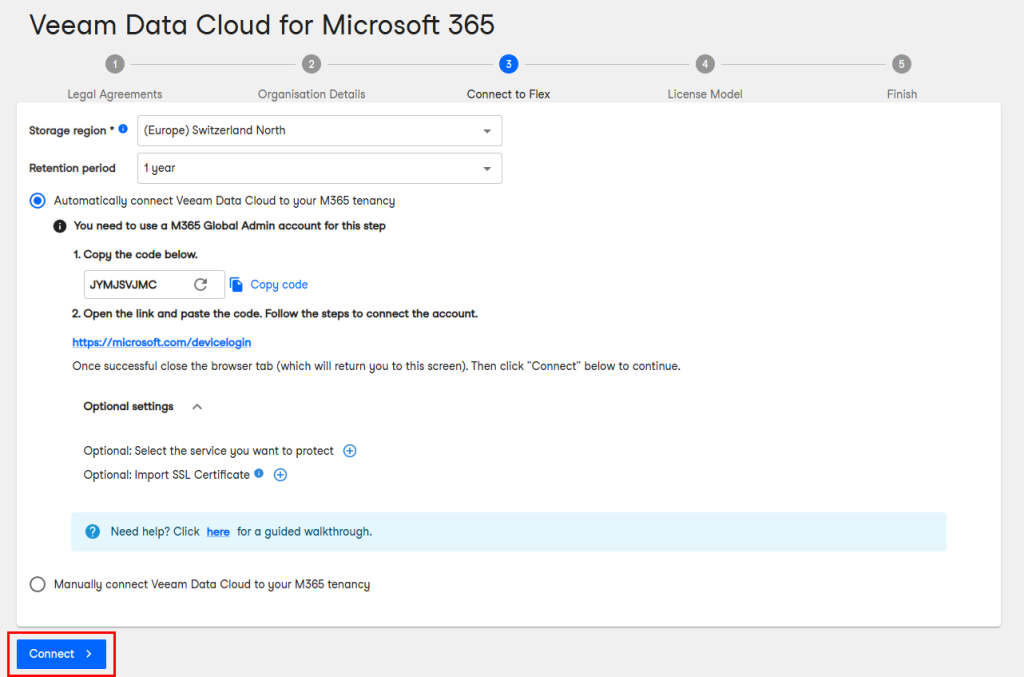Click the info icon beside Import SSL Certificate
1024x677 pixels.
tap(259, 473)
